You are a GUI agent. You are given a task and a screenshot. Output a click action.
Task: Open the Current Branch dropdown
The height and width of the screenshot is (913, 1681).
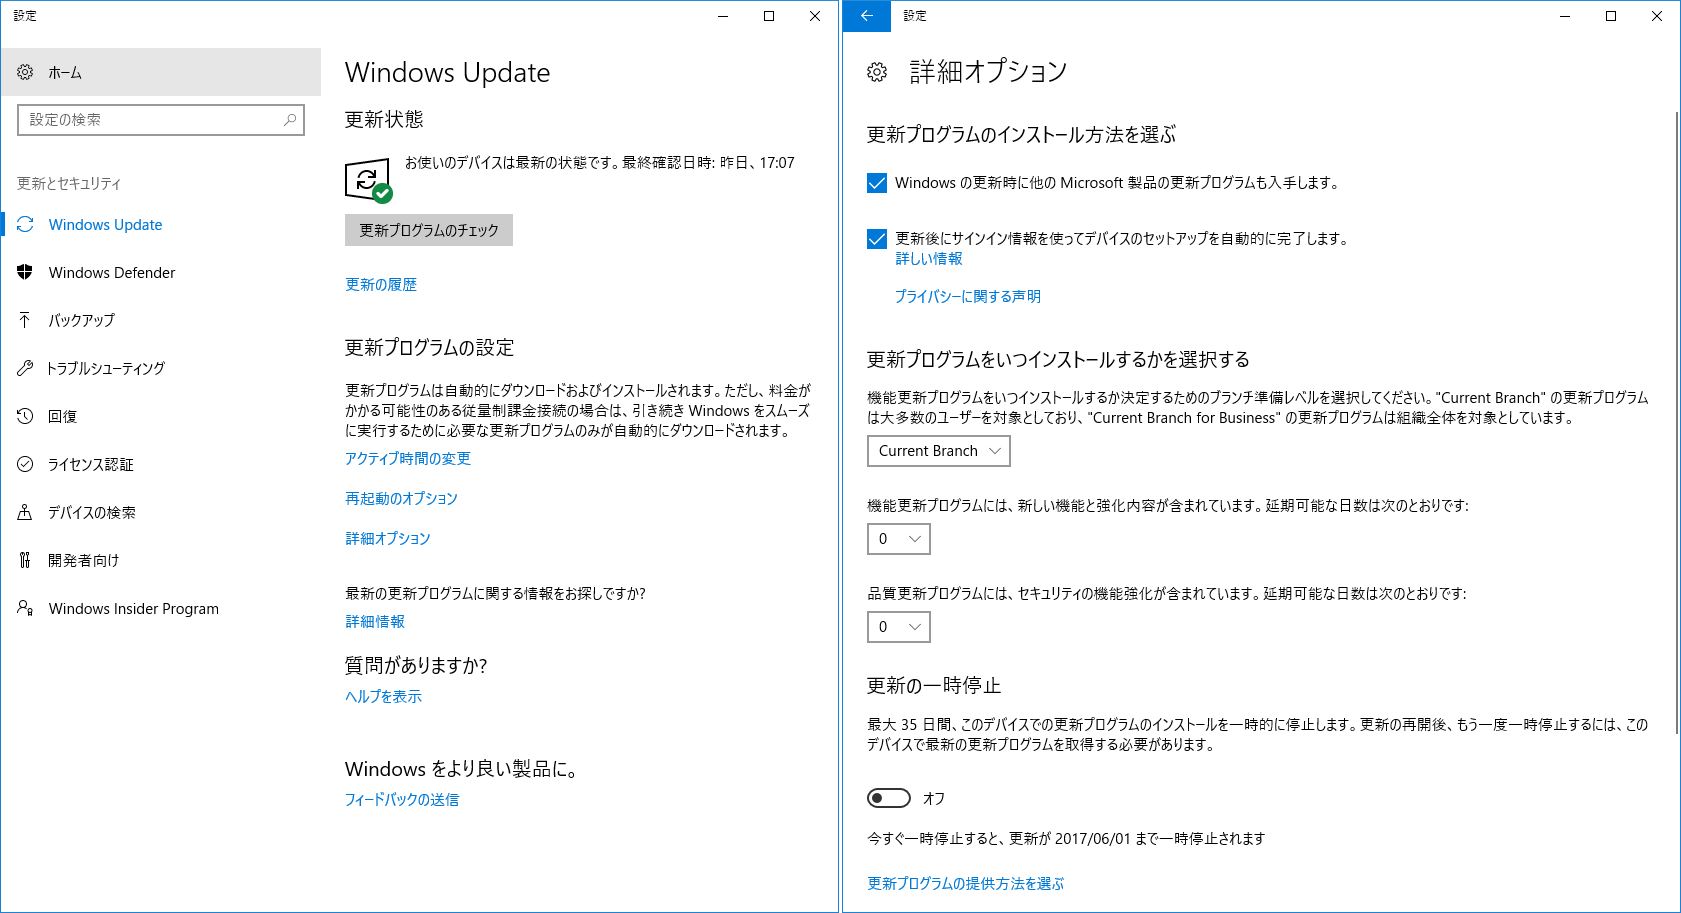(938, 451)
